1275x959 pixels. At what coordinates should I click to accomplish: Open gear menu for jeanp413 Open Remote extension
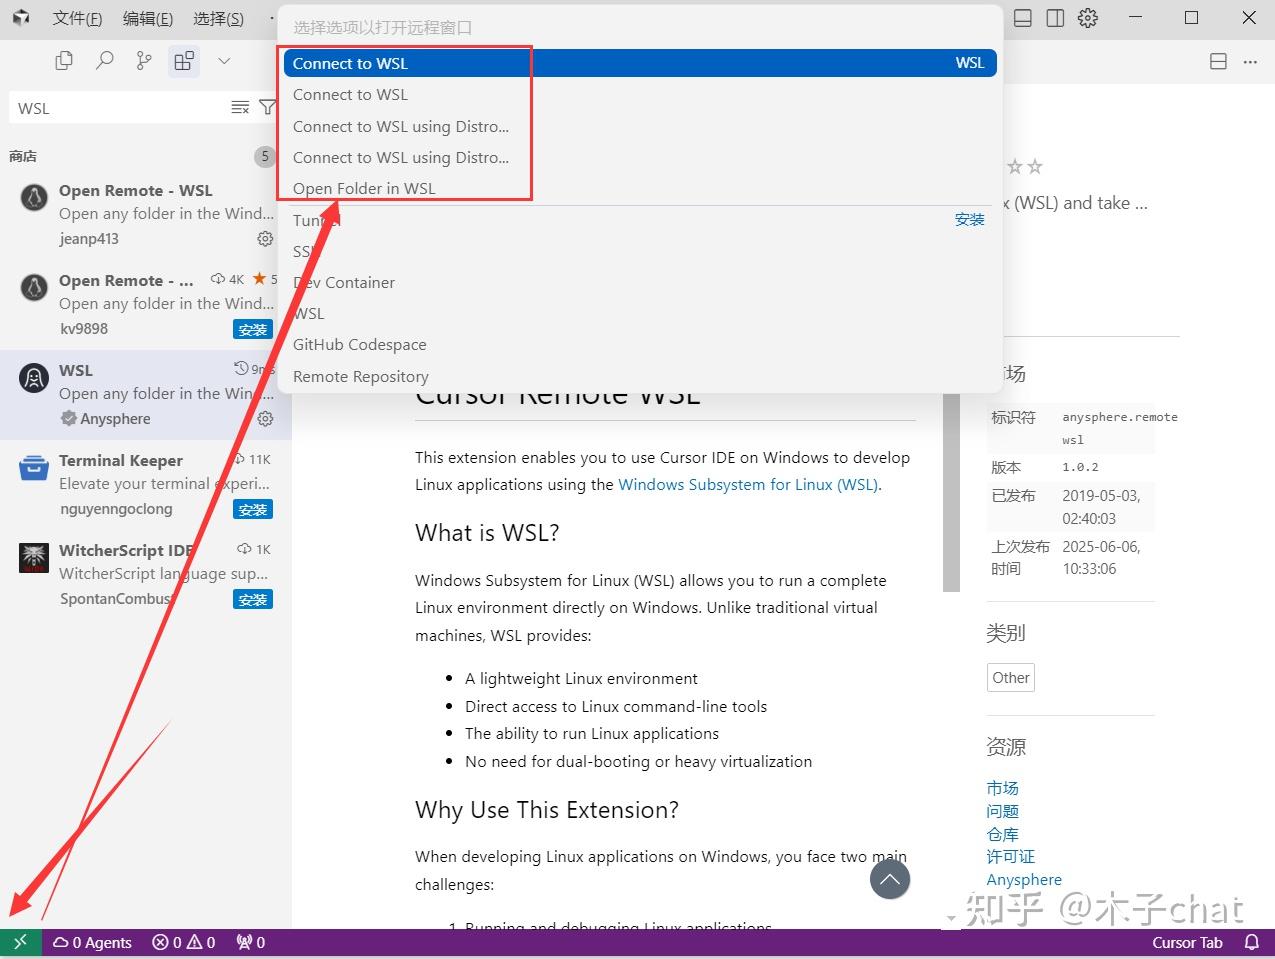point(265,238)
